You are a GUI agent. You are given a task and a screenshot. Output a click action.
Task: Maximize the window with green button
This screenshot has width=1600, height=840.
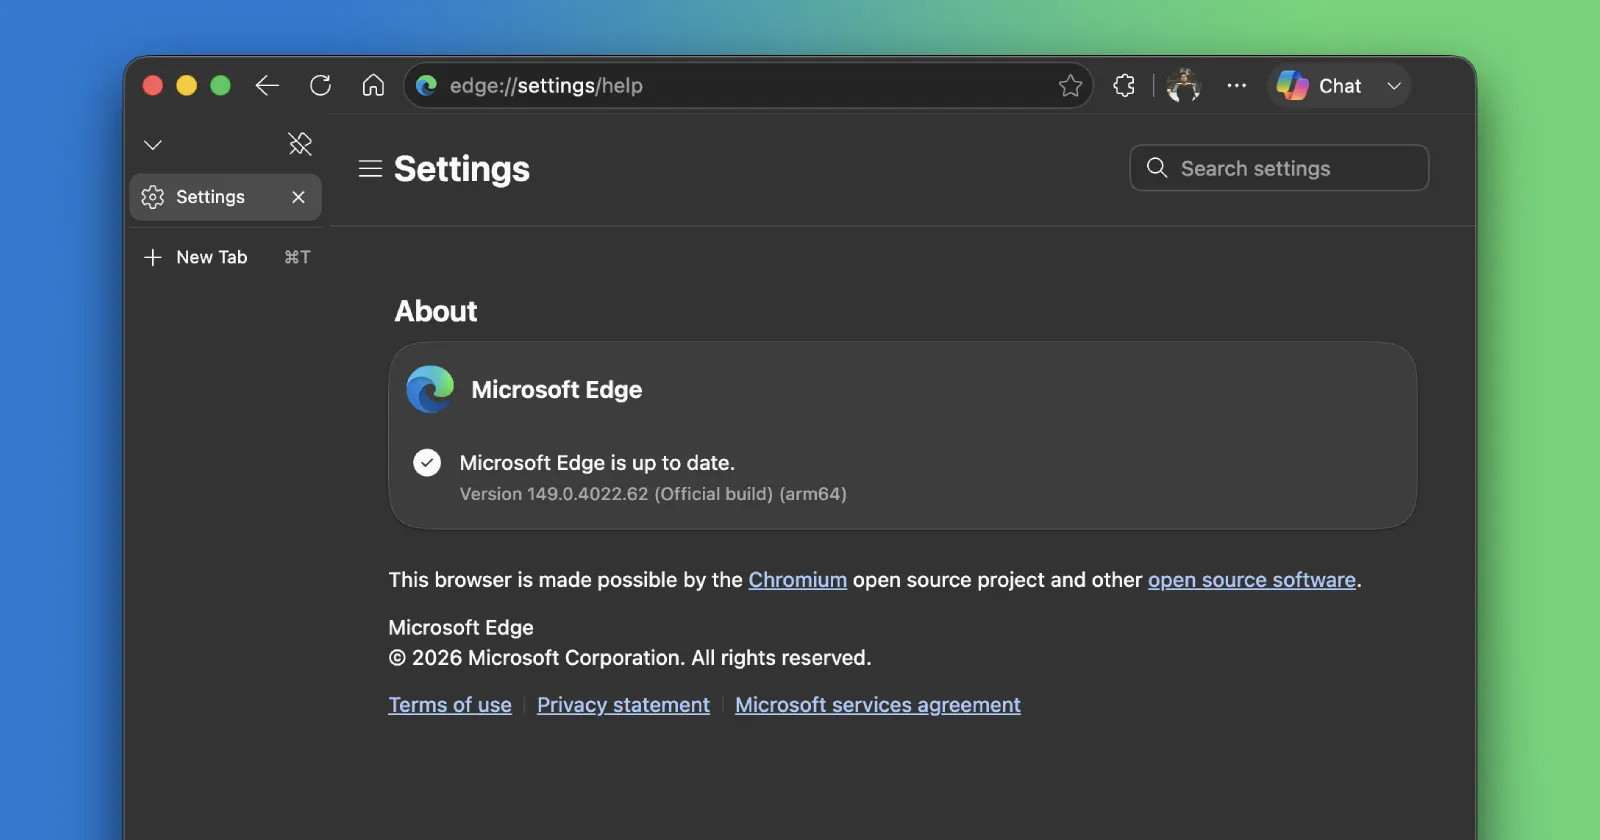[221, 86]
